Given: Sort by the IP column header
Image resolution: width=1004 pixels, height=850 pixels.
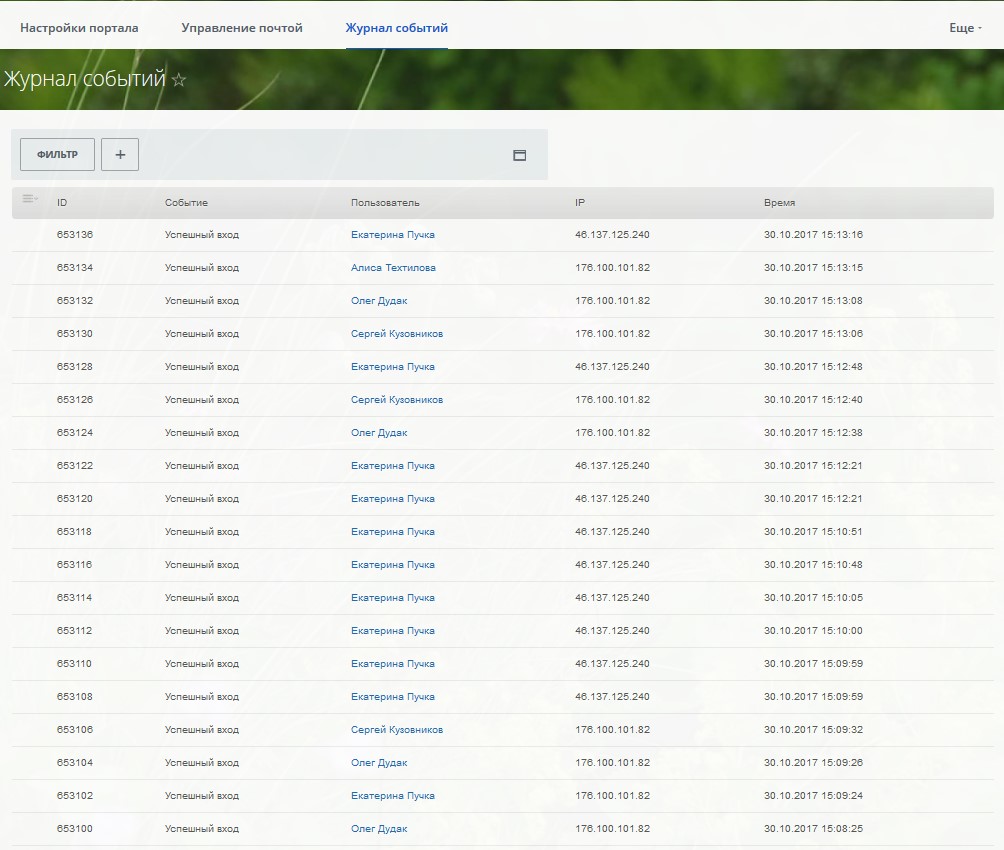Looking at the screenshot, I should click(x=579, y=202).
